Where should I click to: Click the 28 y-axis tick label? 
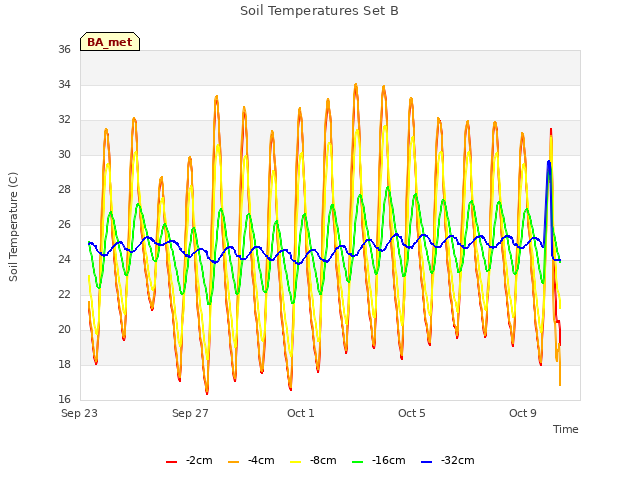(64, 189)
